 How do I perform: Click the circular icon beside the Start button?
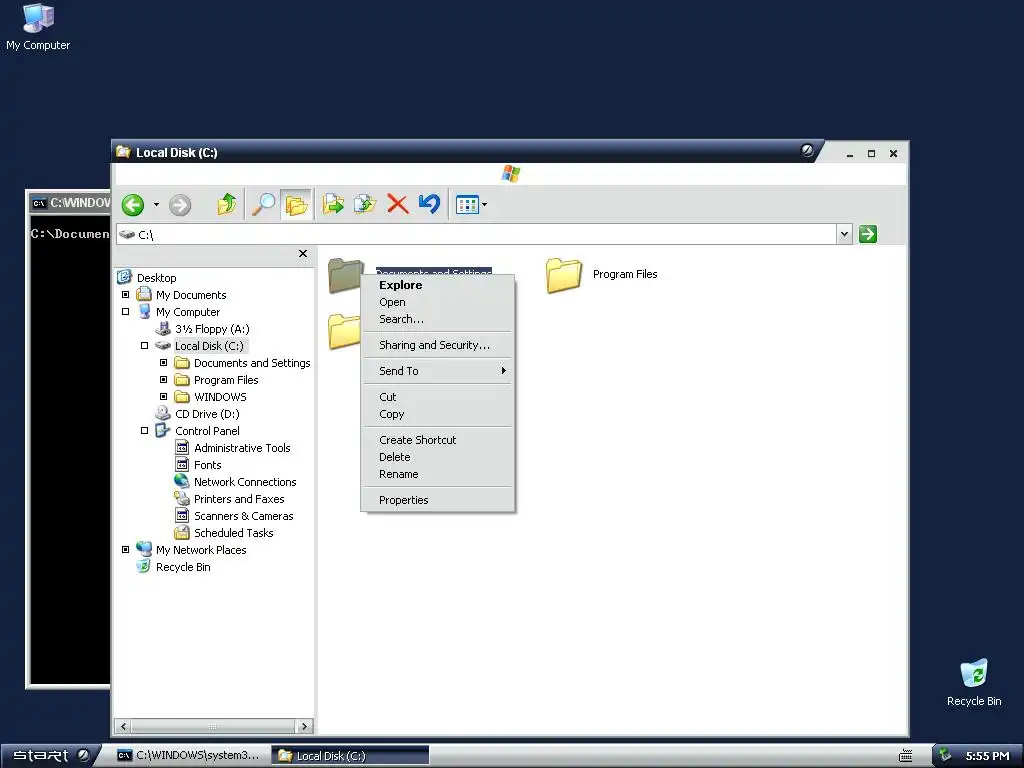tap(83, 756)
